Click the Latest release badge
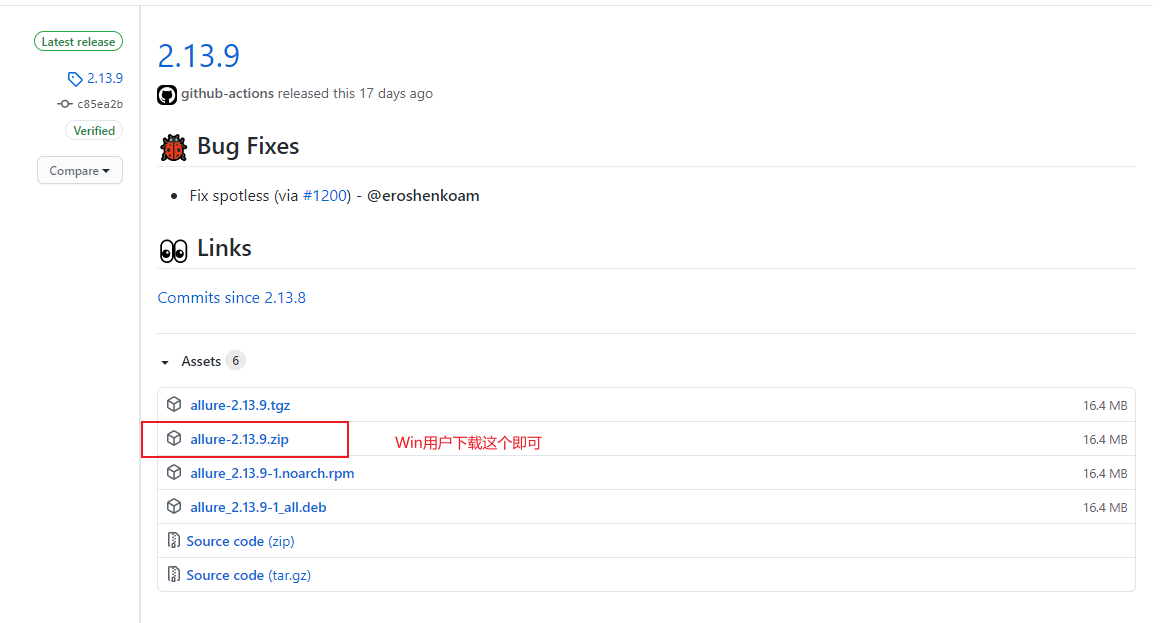Screen dimensions: 1168x623 tap(78, 42)
